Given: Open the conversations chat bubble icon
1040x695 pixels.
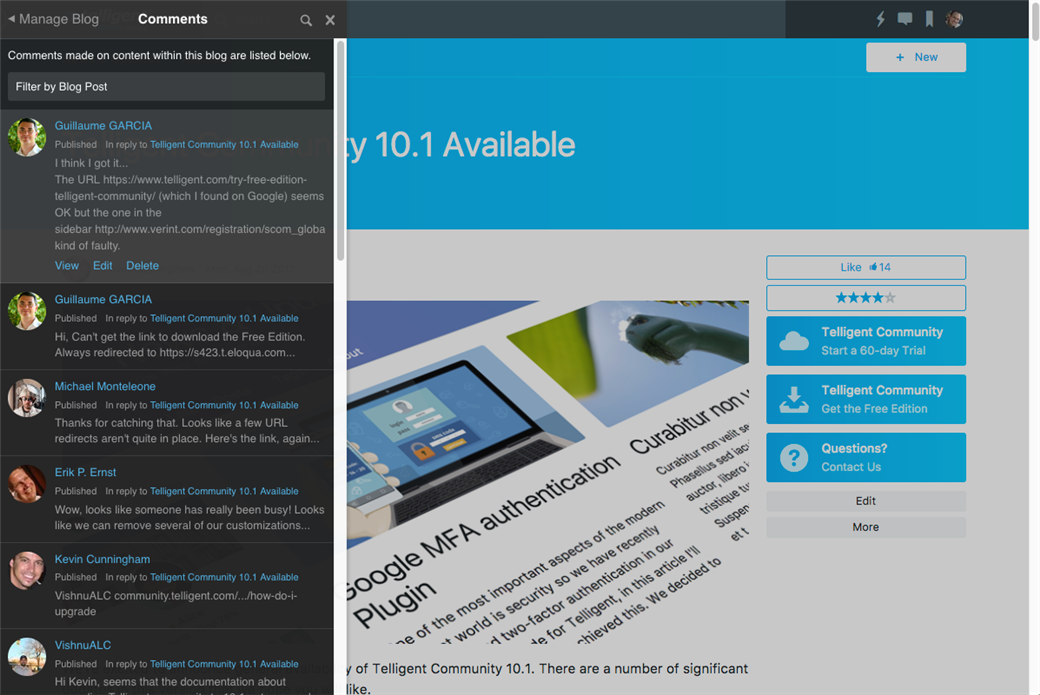Looking at the screenshot, I should click(x=905, y=19).
